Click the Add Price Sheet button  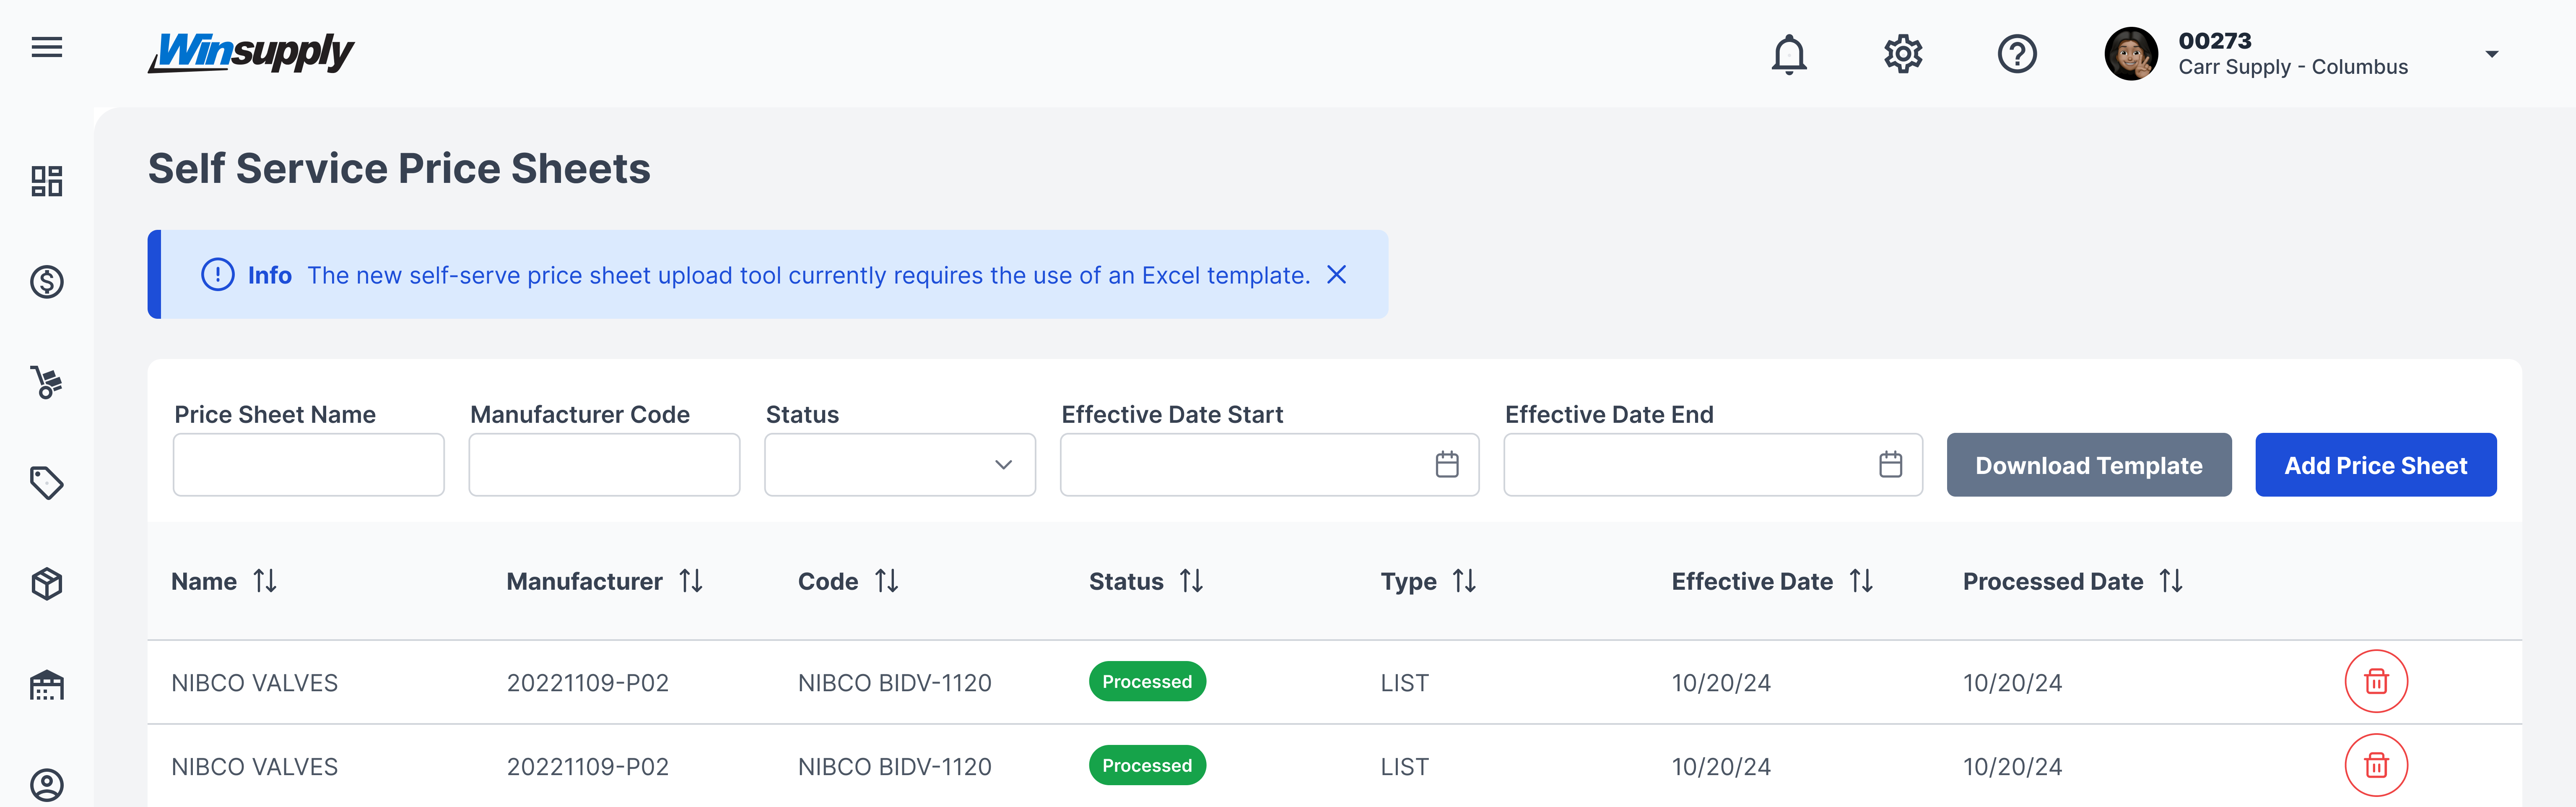pyautogui.click(x=2375, y=465)
